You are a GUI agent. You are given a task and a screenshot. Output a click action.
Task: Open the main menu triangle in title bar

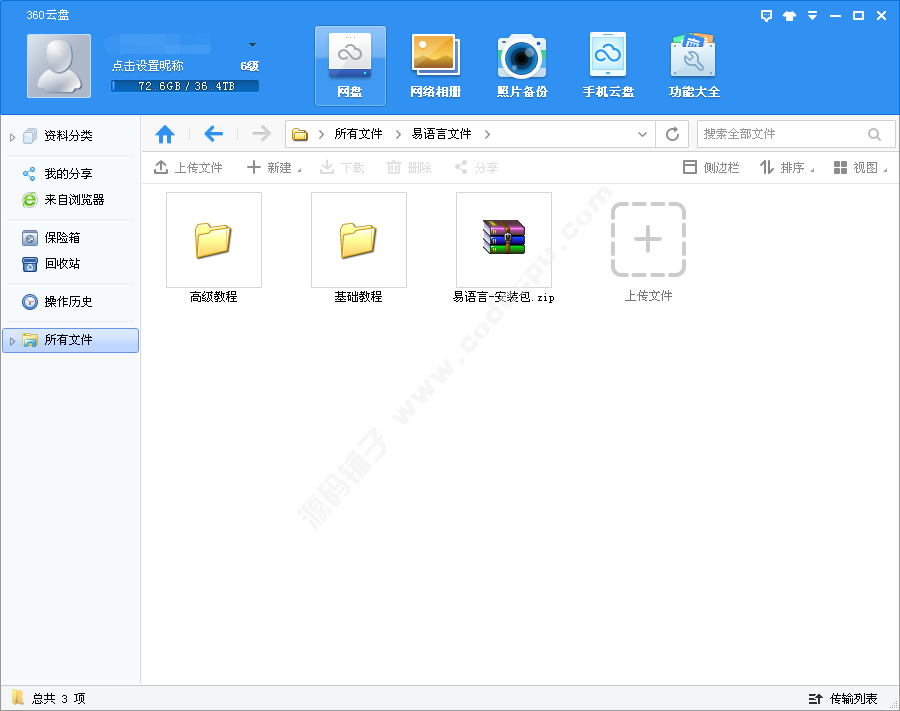(x=812, y=16)
